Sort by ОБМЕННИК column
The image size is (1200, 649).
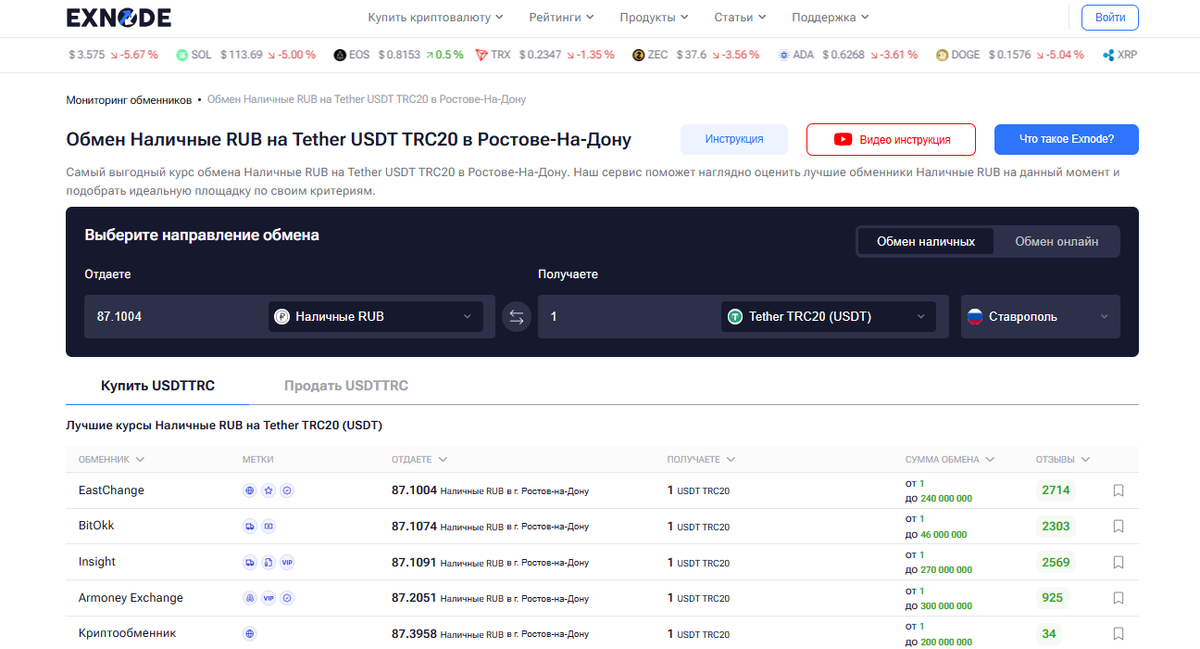(111, 460)
